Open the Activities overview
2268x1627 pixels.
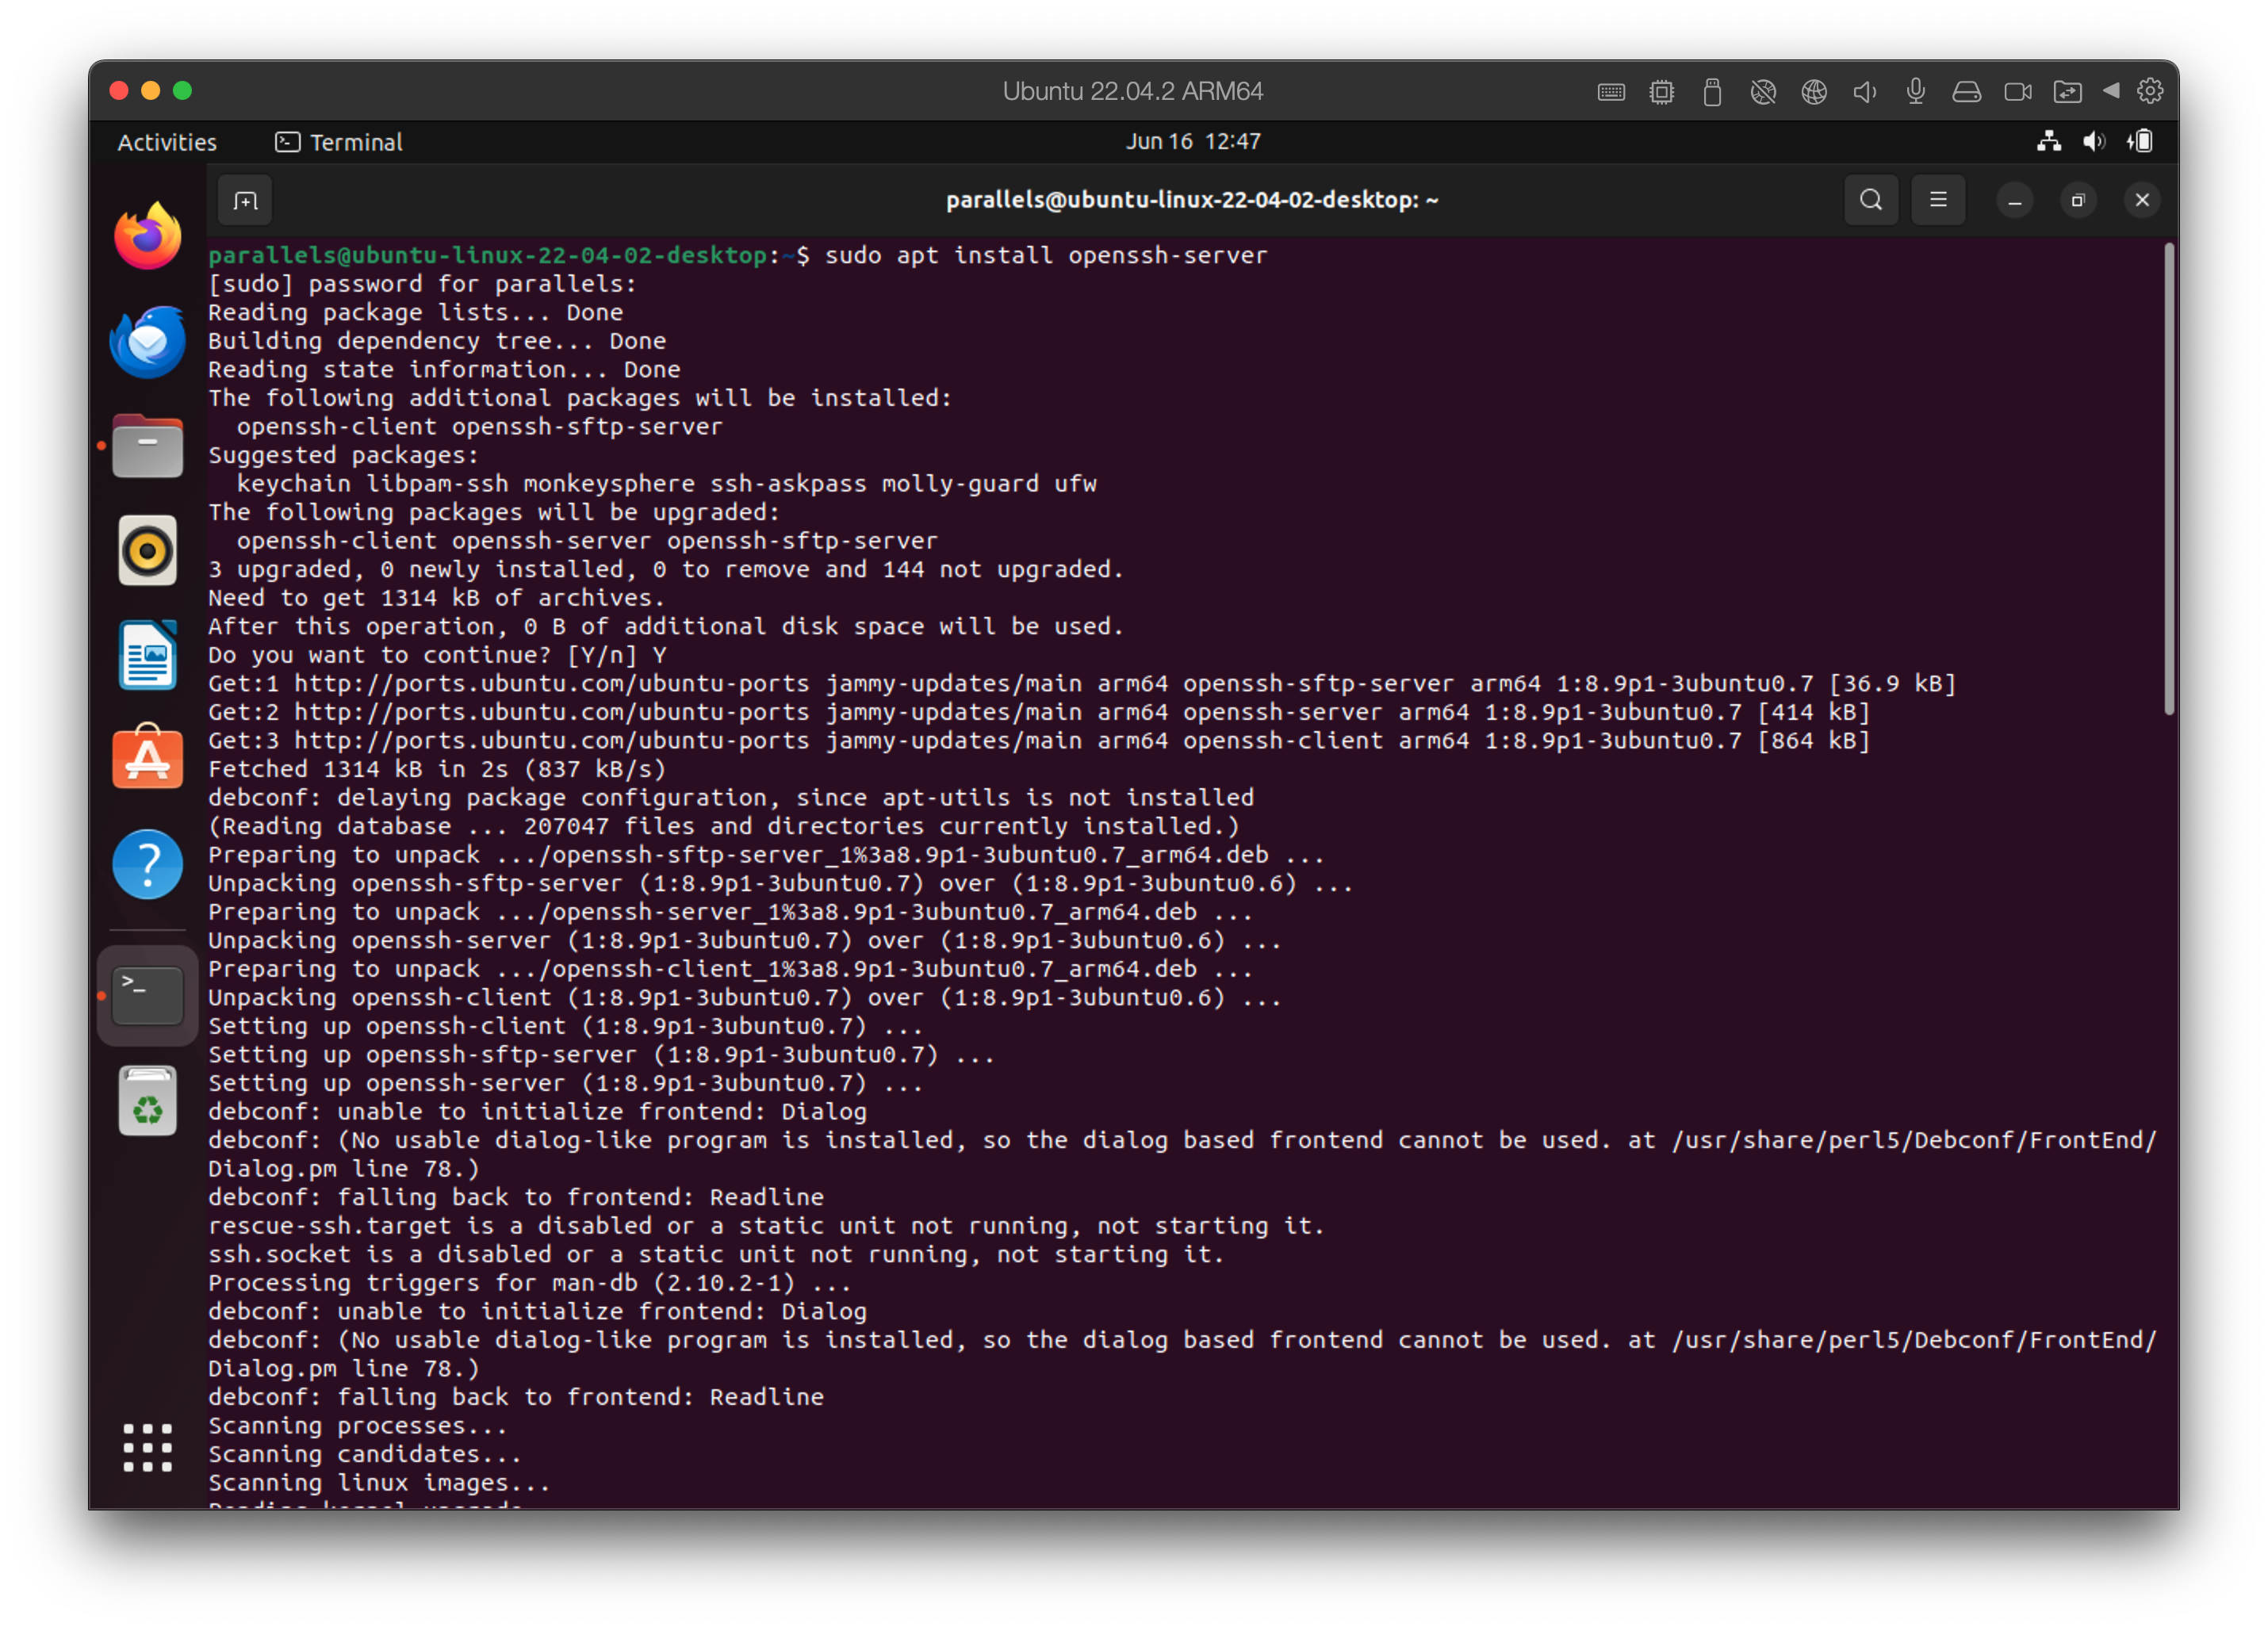pyautogui.click(x=167, y=142)
